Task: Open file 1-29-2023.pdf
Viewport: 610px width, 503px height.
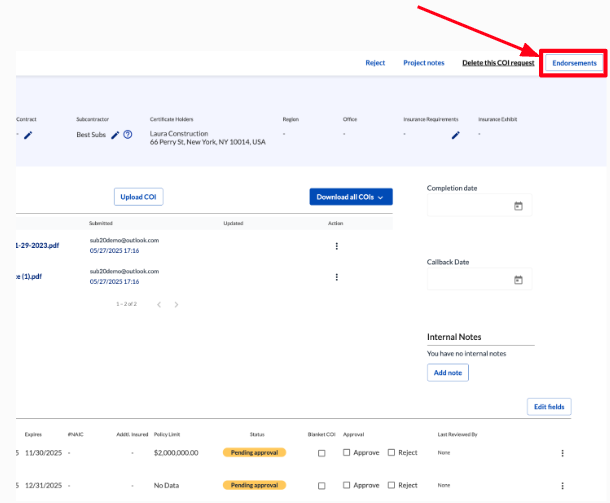Action: [37, 245]
